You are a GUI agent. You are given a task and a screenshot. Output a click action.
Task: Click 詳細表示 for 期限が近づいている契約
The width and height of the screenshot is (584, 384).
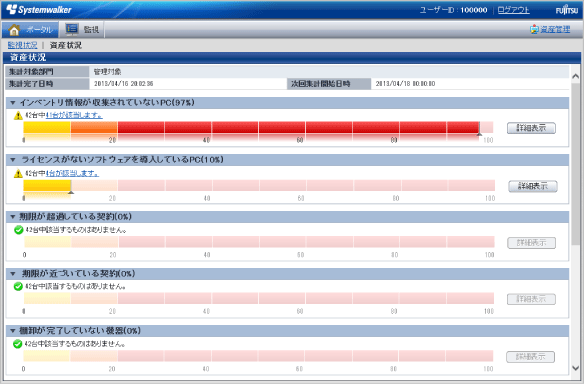[x=531, y=299]
